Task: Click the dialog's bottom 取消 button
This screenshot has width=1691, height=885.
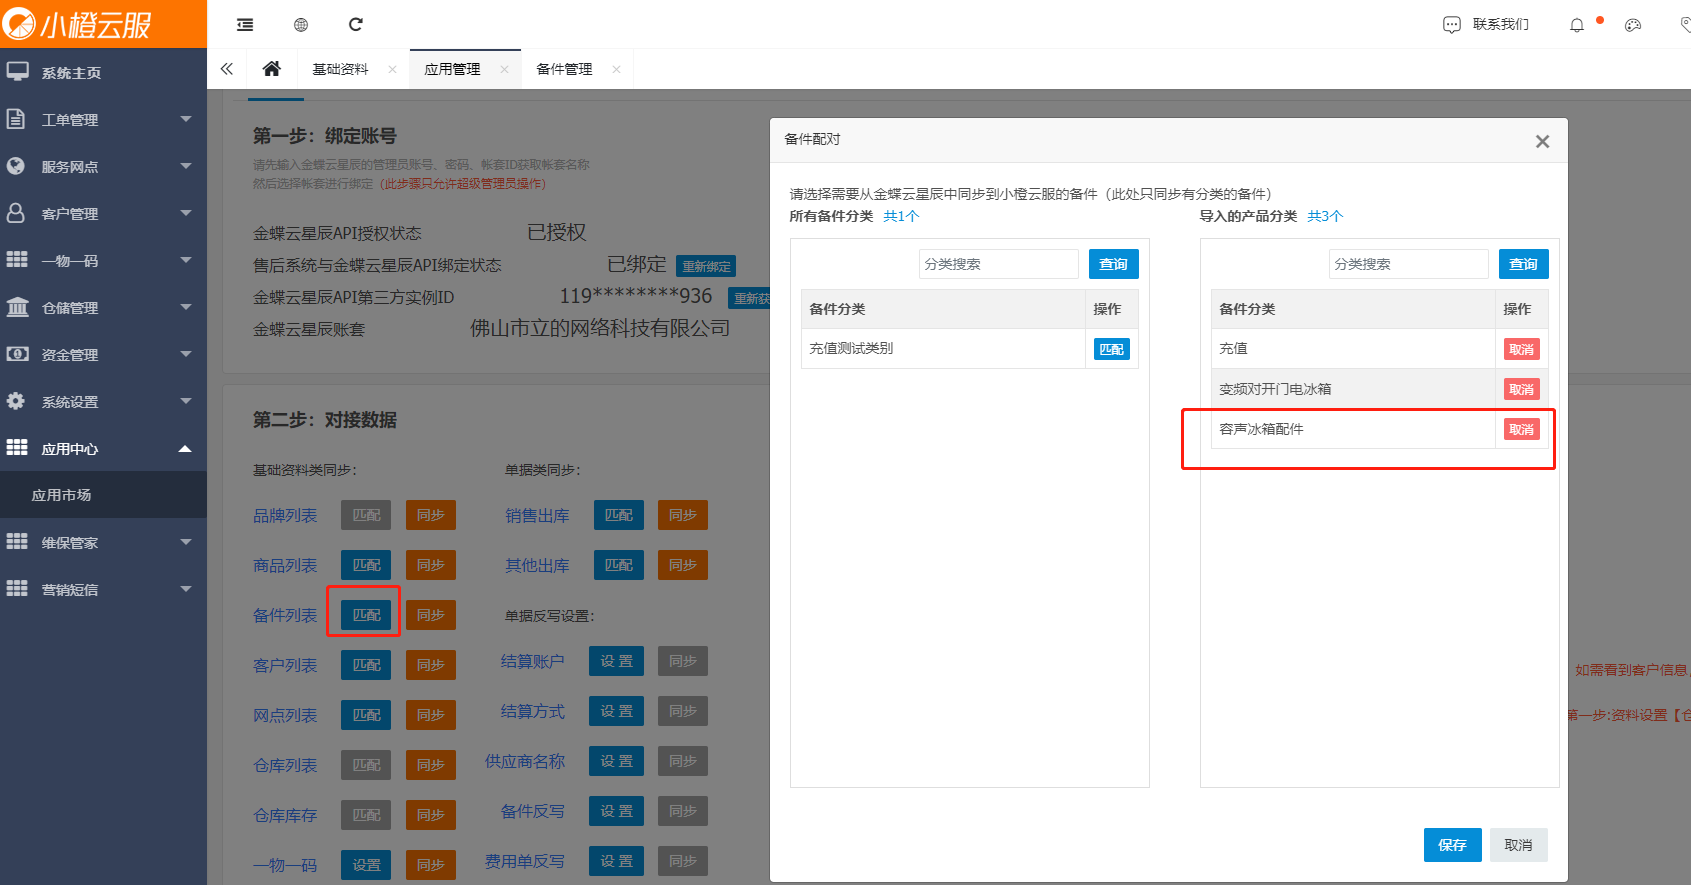Action: tap(1518, 845)
